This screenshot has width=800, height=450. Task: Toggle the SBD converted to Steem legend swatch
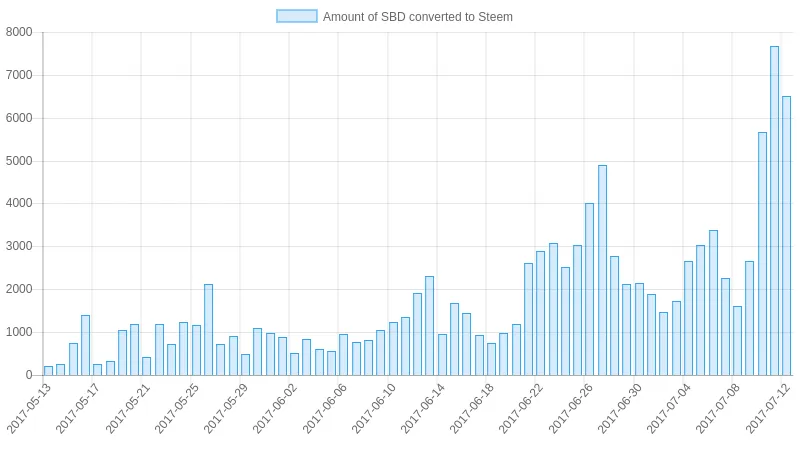coord(296,16)
